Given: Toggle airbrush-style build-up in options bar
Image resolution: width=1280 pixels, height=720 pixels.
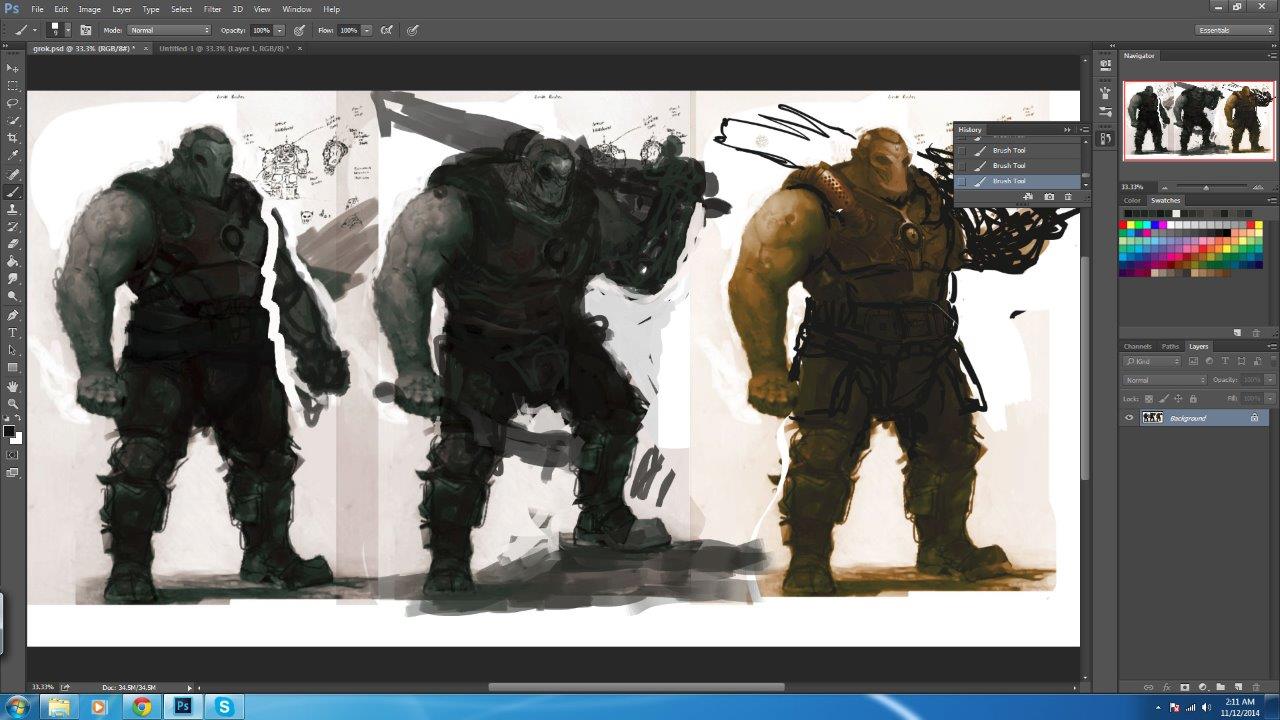Looking at the screenshot, I should coord(387,30).
